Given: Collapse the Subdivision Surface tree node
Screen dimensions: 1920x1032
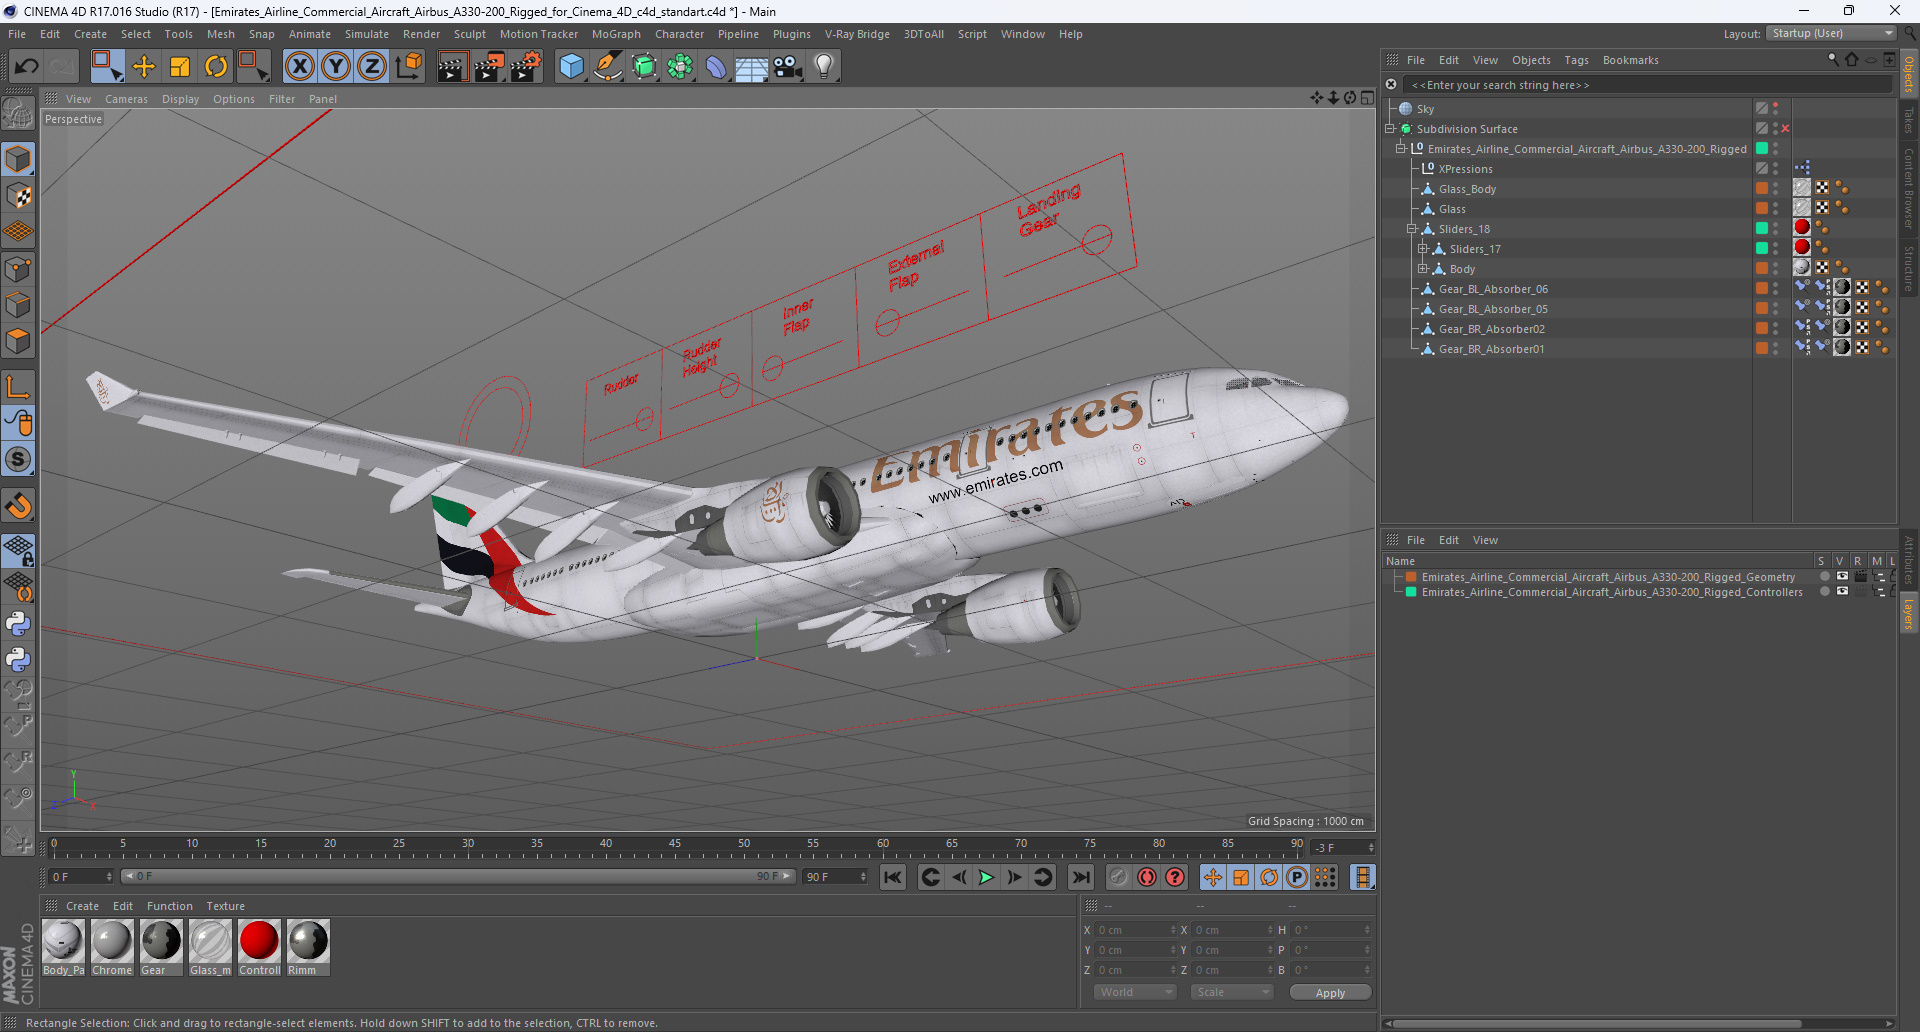Looking at the screenshot, I should [1390, 129].
